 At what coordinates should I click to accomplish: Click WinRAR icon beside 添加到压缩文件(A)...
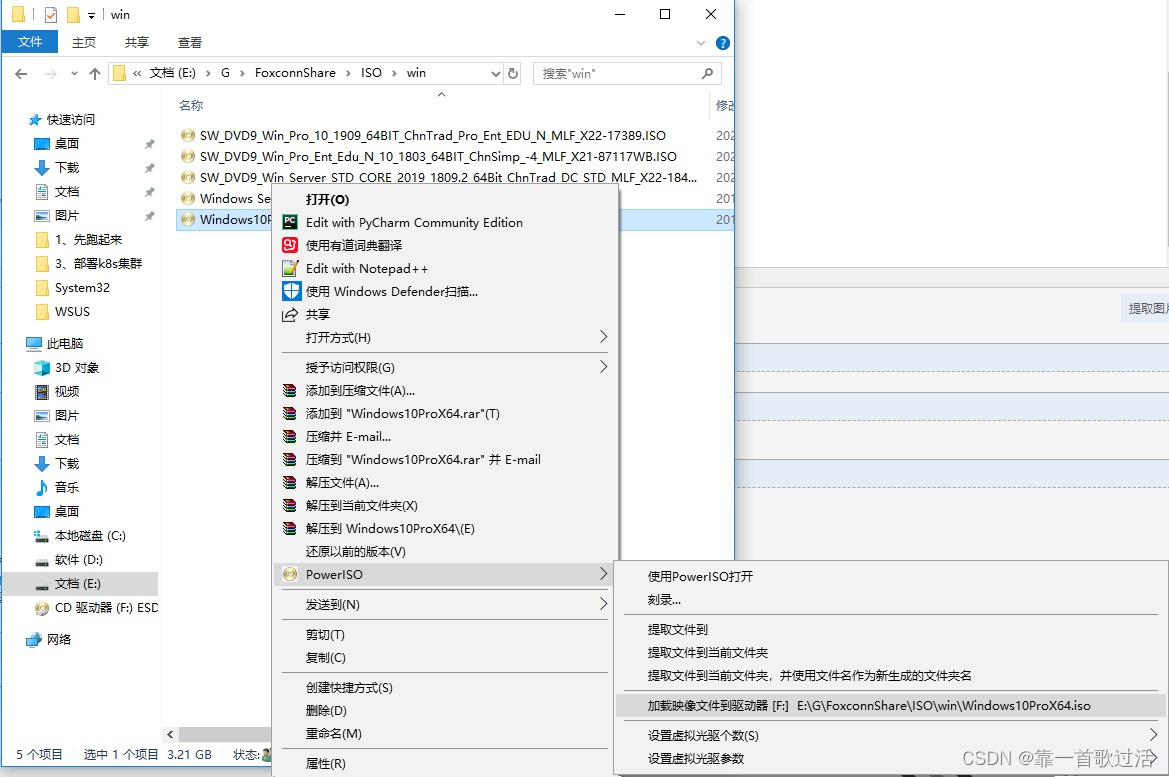click(290, 391)
